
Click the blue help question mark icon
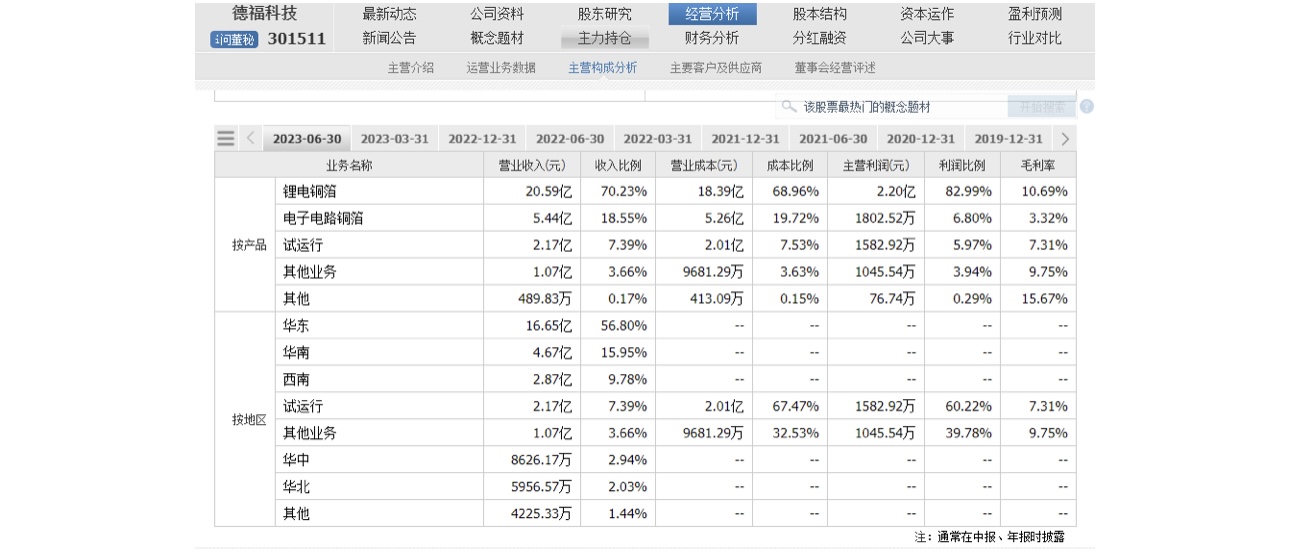point(1086,107)
